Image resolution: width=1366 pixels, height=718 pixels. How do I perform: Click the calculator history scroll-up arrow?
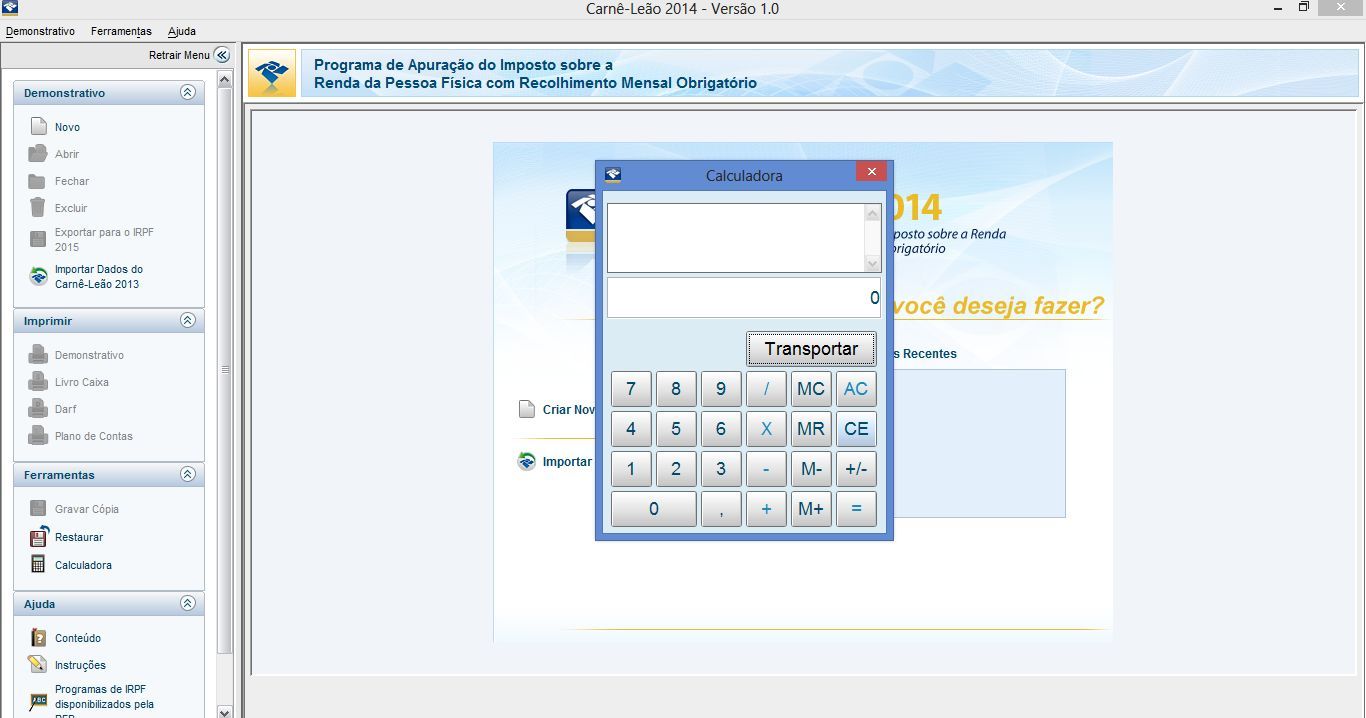tap(872, 213)
